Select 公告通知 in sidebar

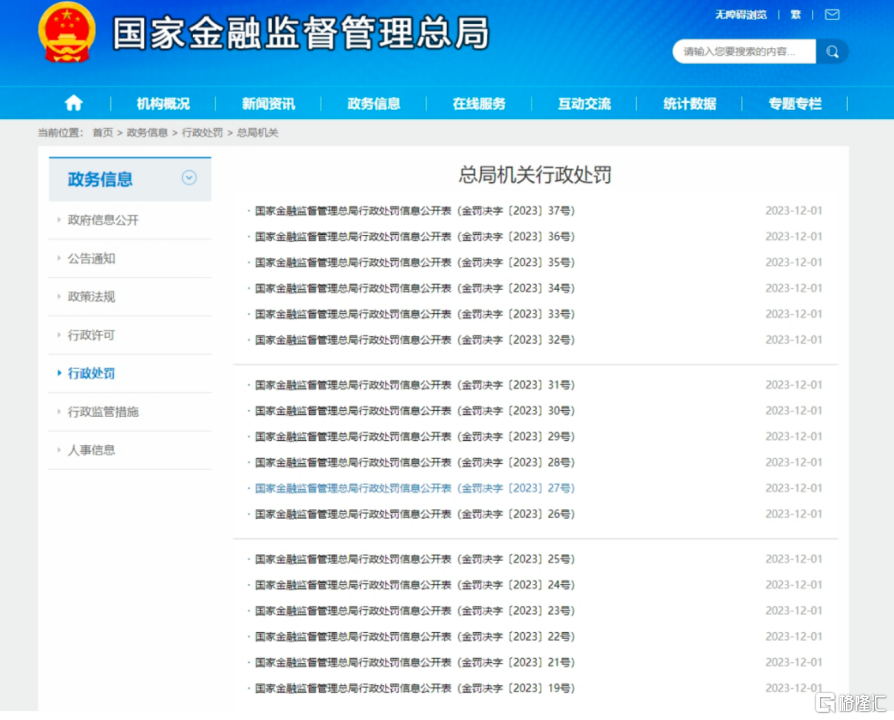(91, 258)
